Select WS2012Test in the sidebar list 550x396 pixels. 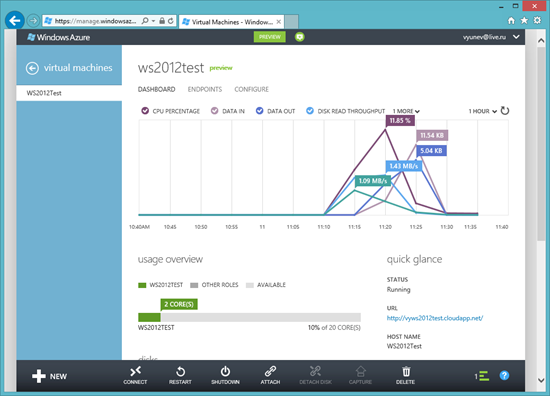coord(69,93)
